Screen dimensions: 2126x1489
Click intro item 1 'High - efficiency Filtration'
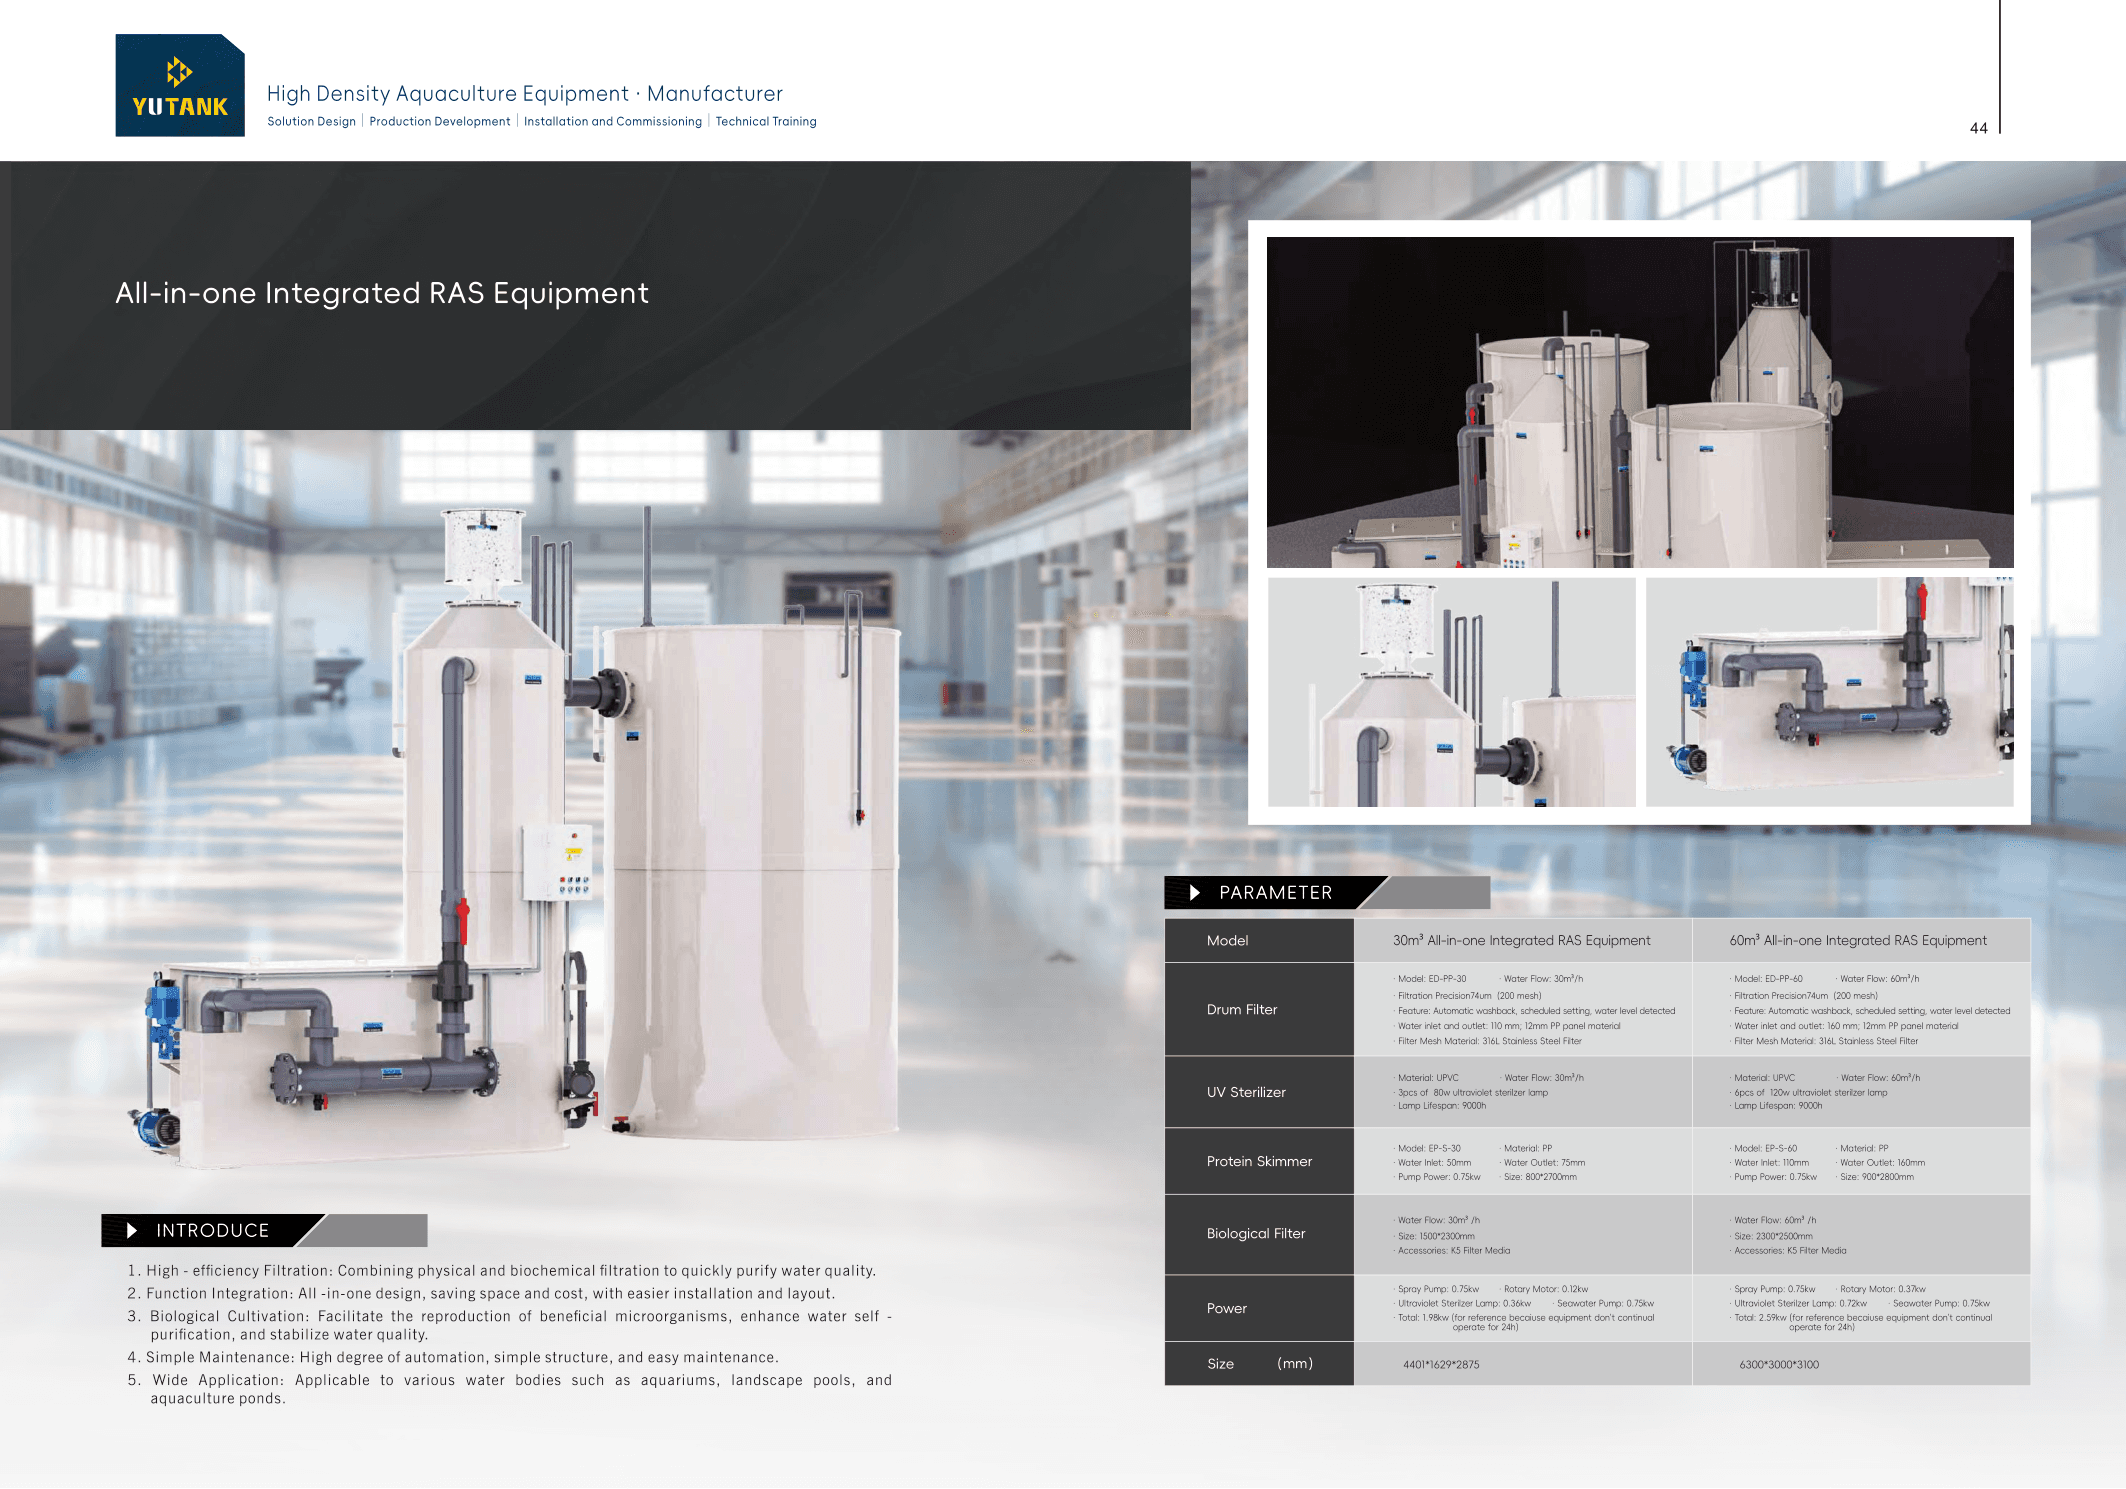point(501,1271)
